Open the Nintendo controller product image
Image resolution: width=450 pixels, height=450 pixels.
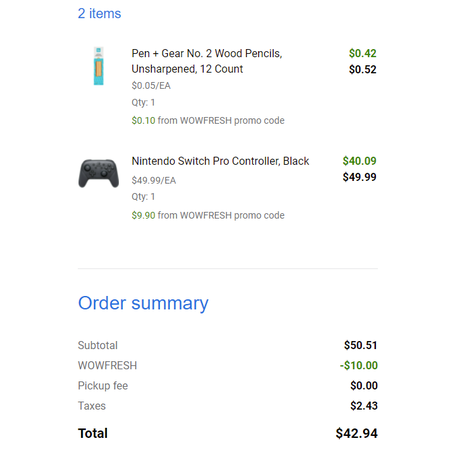(x=99, y=173)
